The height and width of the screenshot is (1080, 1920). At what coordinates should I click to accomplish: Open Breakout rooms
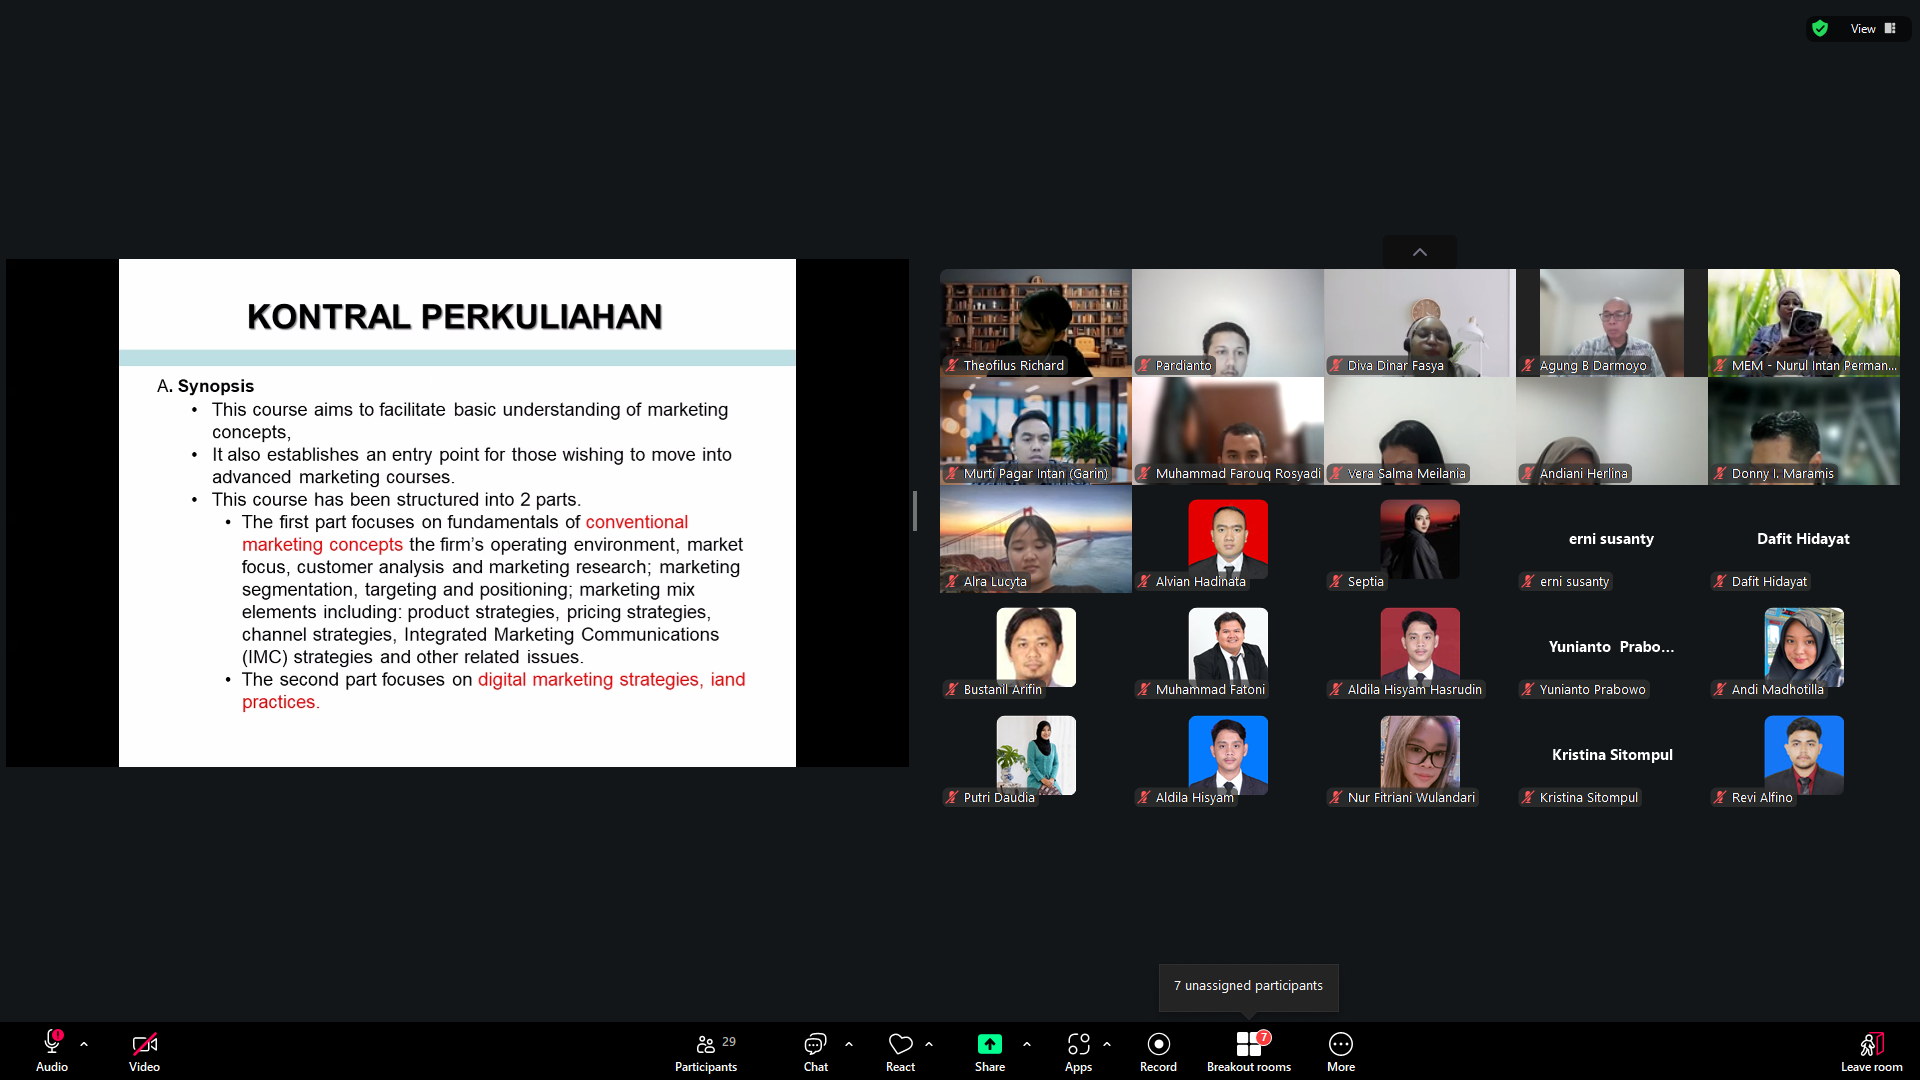click(x=1249, y=1051)
